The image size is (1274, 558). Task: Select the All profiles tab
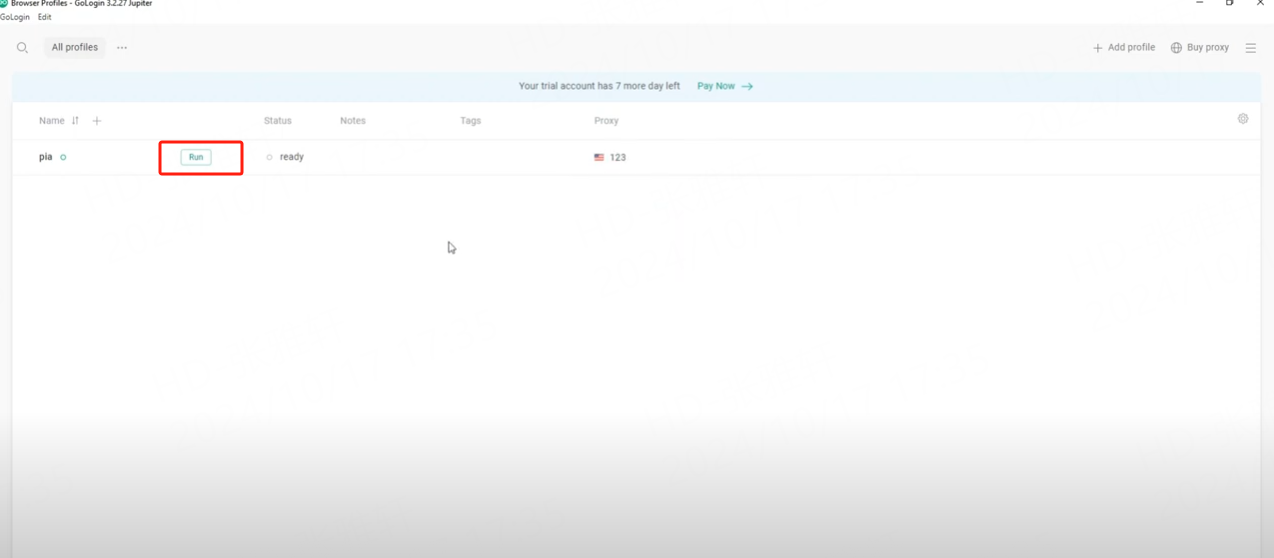tap(75, 48)
